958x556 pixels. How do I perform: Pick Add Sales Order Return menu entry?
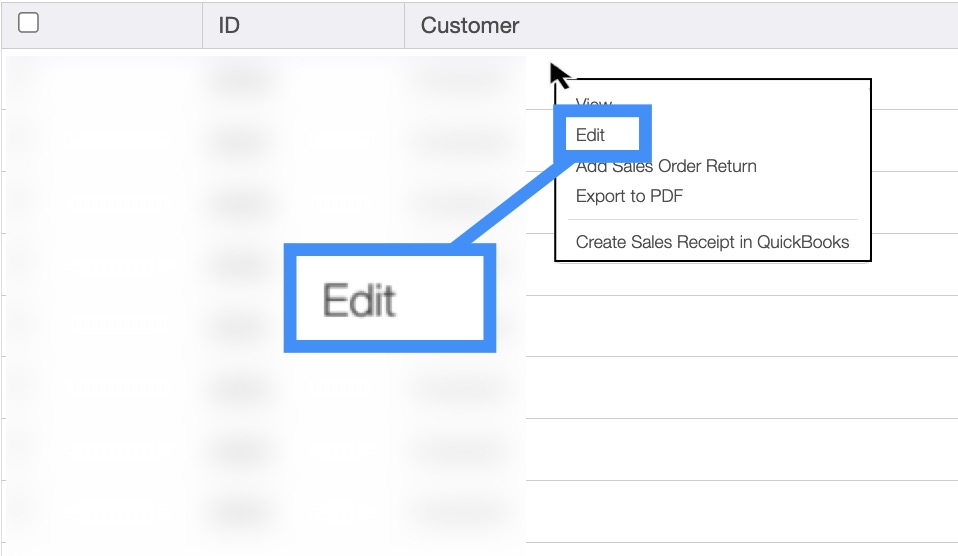click(x=666, y=166)
